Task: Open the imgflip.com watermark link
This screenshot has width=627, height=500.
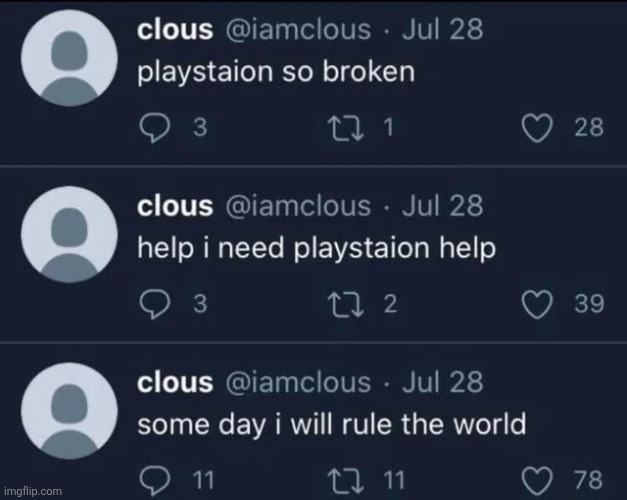Action: pyautogui.click(x=33, y=491)
